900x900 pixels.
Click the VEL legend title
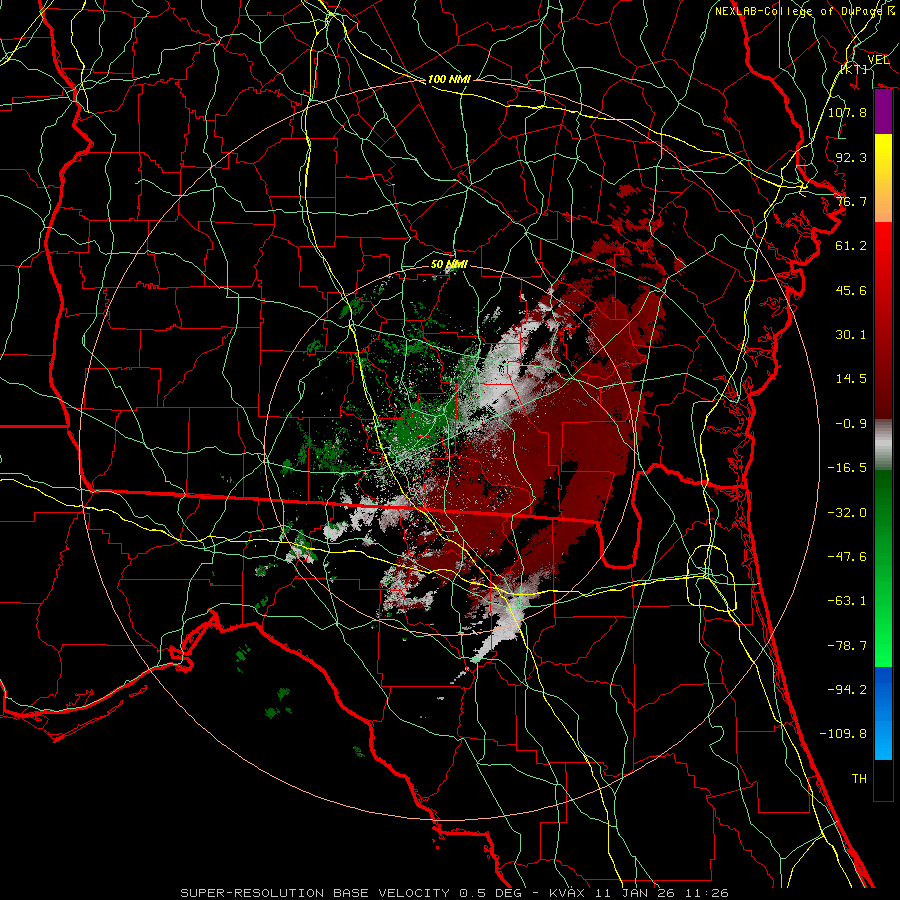[x=878, y=59]
